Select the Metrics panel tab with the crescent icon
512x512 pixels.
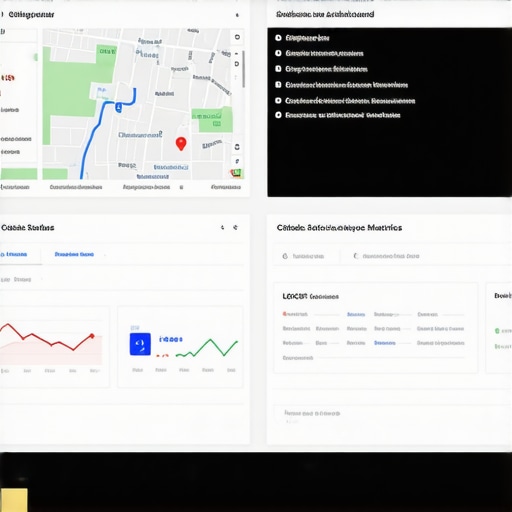click(x=386, y=256)
